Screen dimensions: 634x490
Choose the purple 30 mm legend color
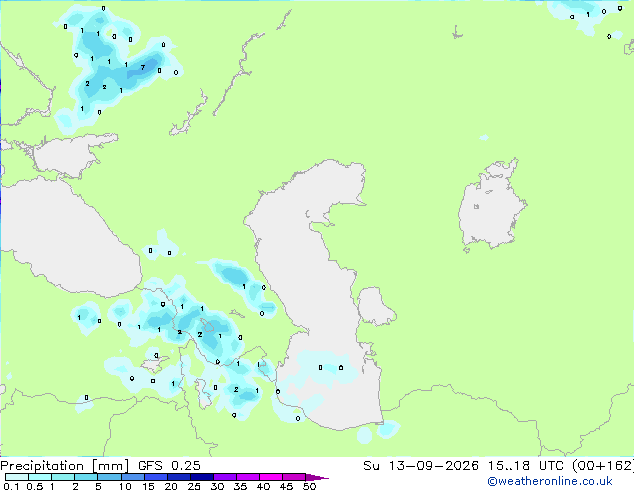[225, 477]
